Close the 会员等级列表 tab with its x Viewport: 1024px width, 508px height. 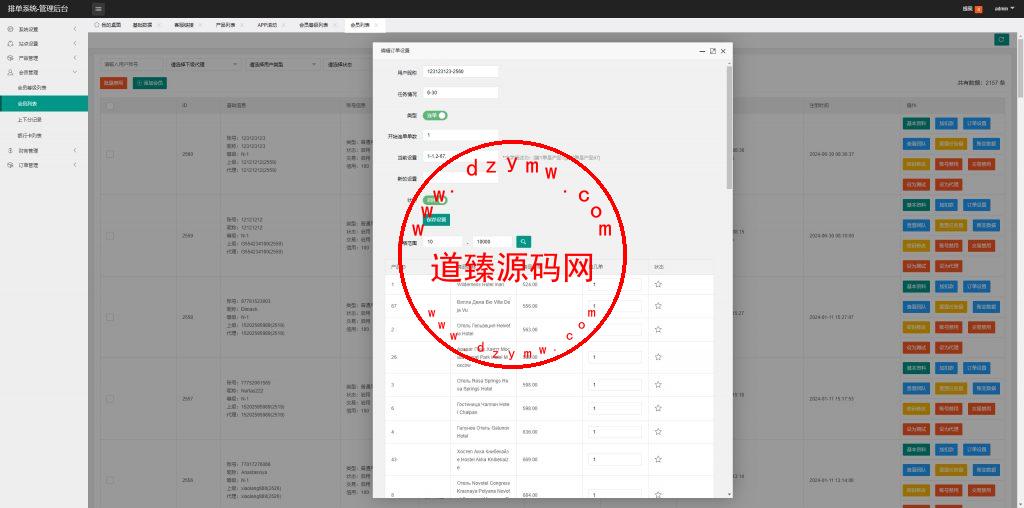coord(334,25)
